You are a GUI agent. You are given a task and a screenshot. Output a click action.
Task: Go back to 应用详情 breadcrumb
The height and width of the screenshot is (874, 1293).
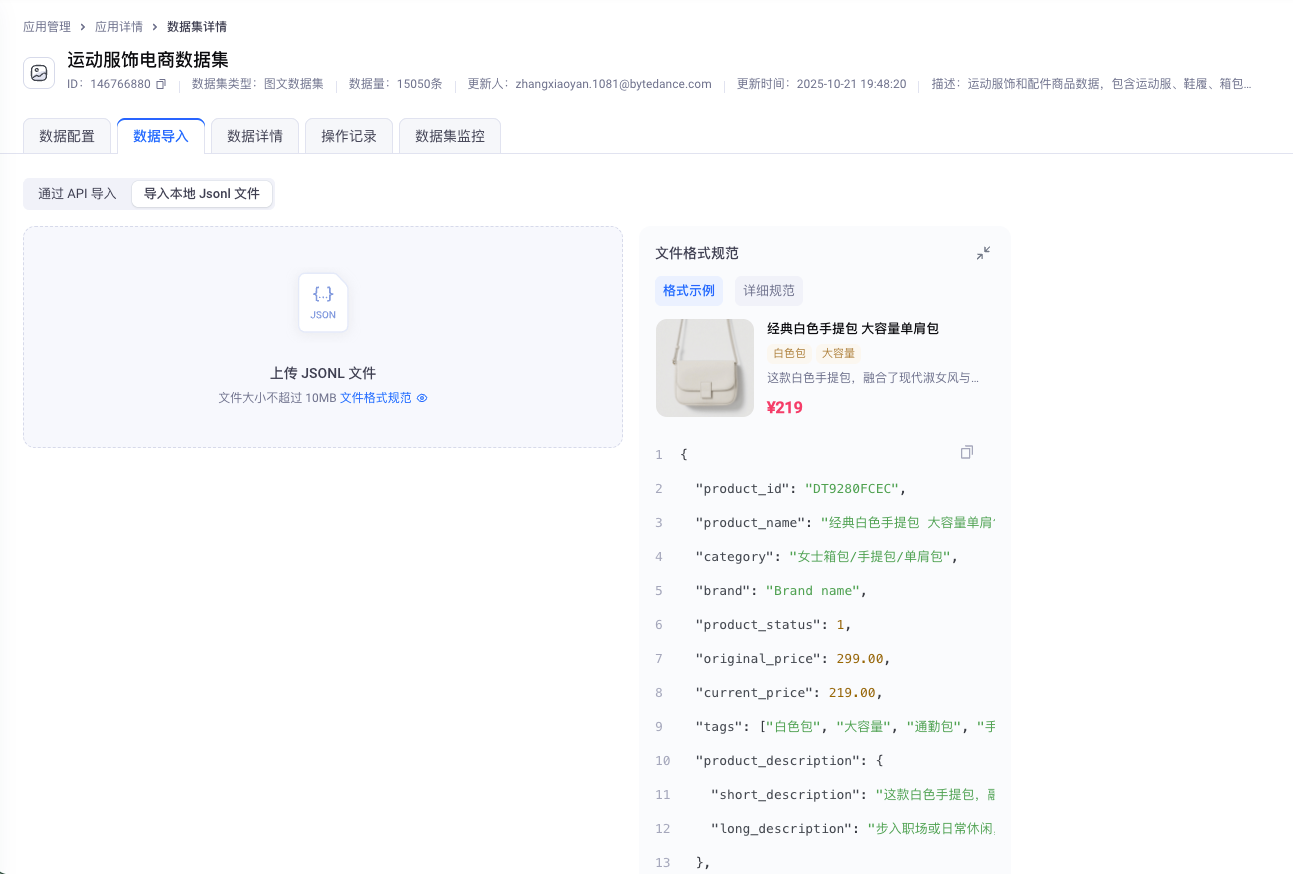119,27
